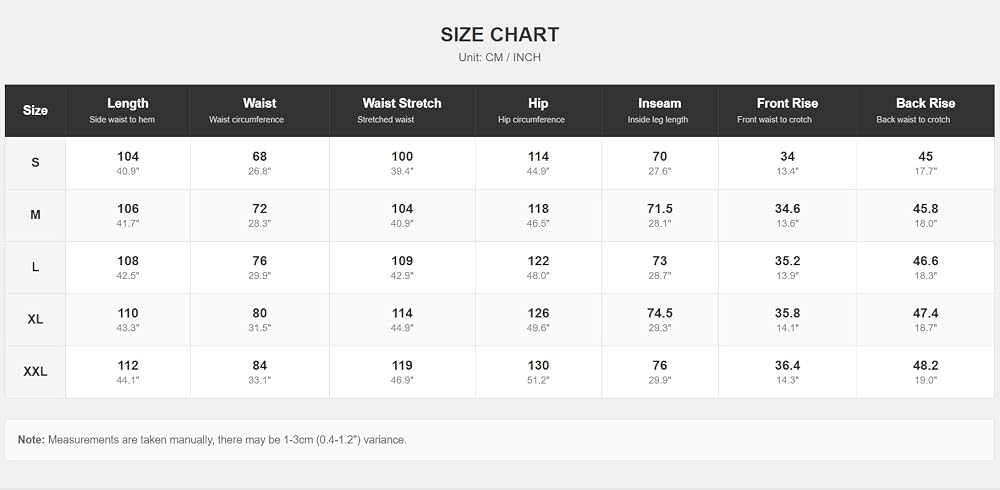The height and width of the screenshot is (490, 1000).
Task: Click the 122 hip value for L
Action: click(538, 261)
